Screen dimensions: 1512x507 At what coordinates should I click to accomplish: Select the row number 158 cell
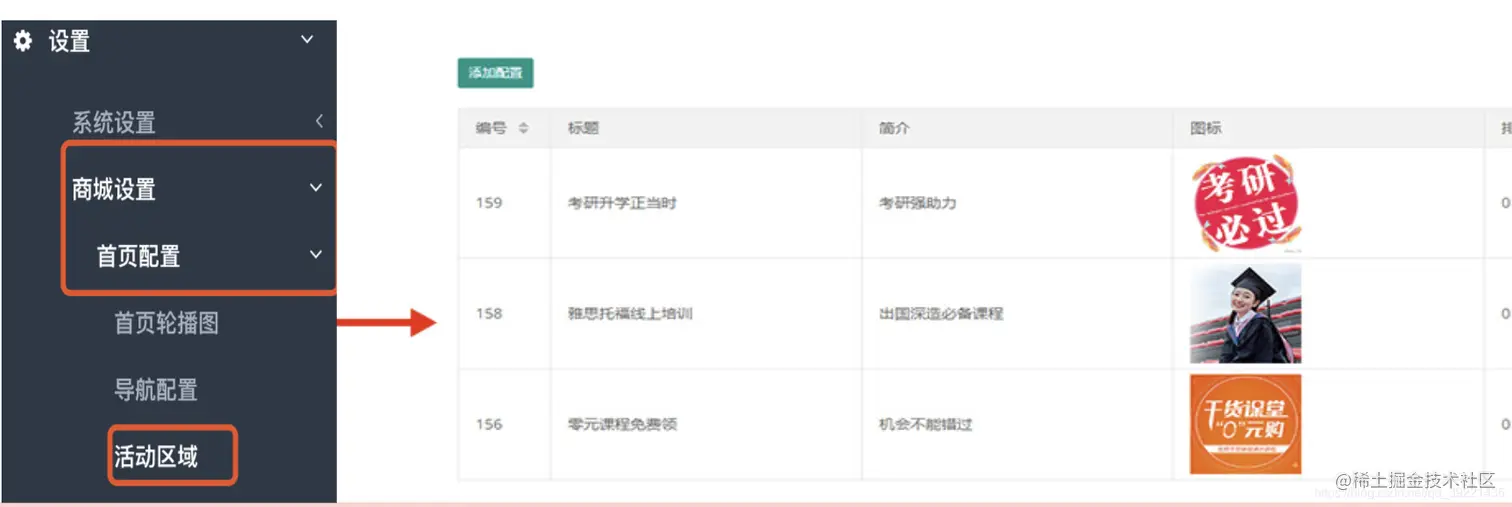tap(489, 314)
